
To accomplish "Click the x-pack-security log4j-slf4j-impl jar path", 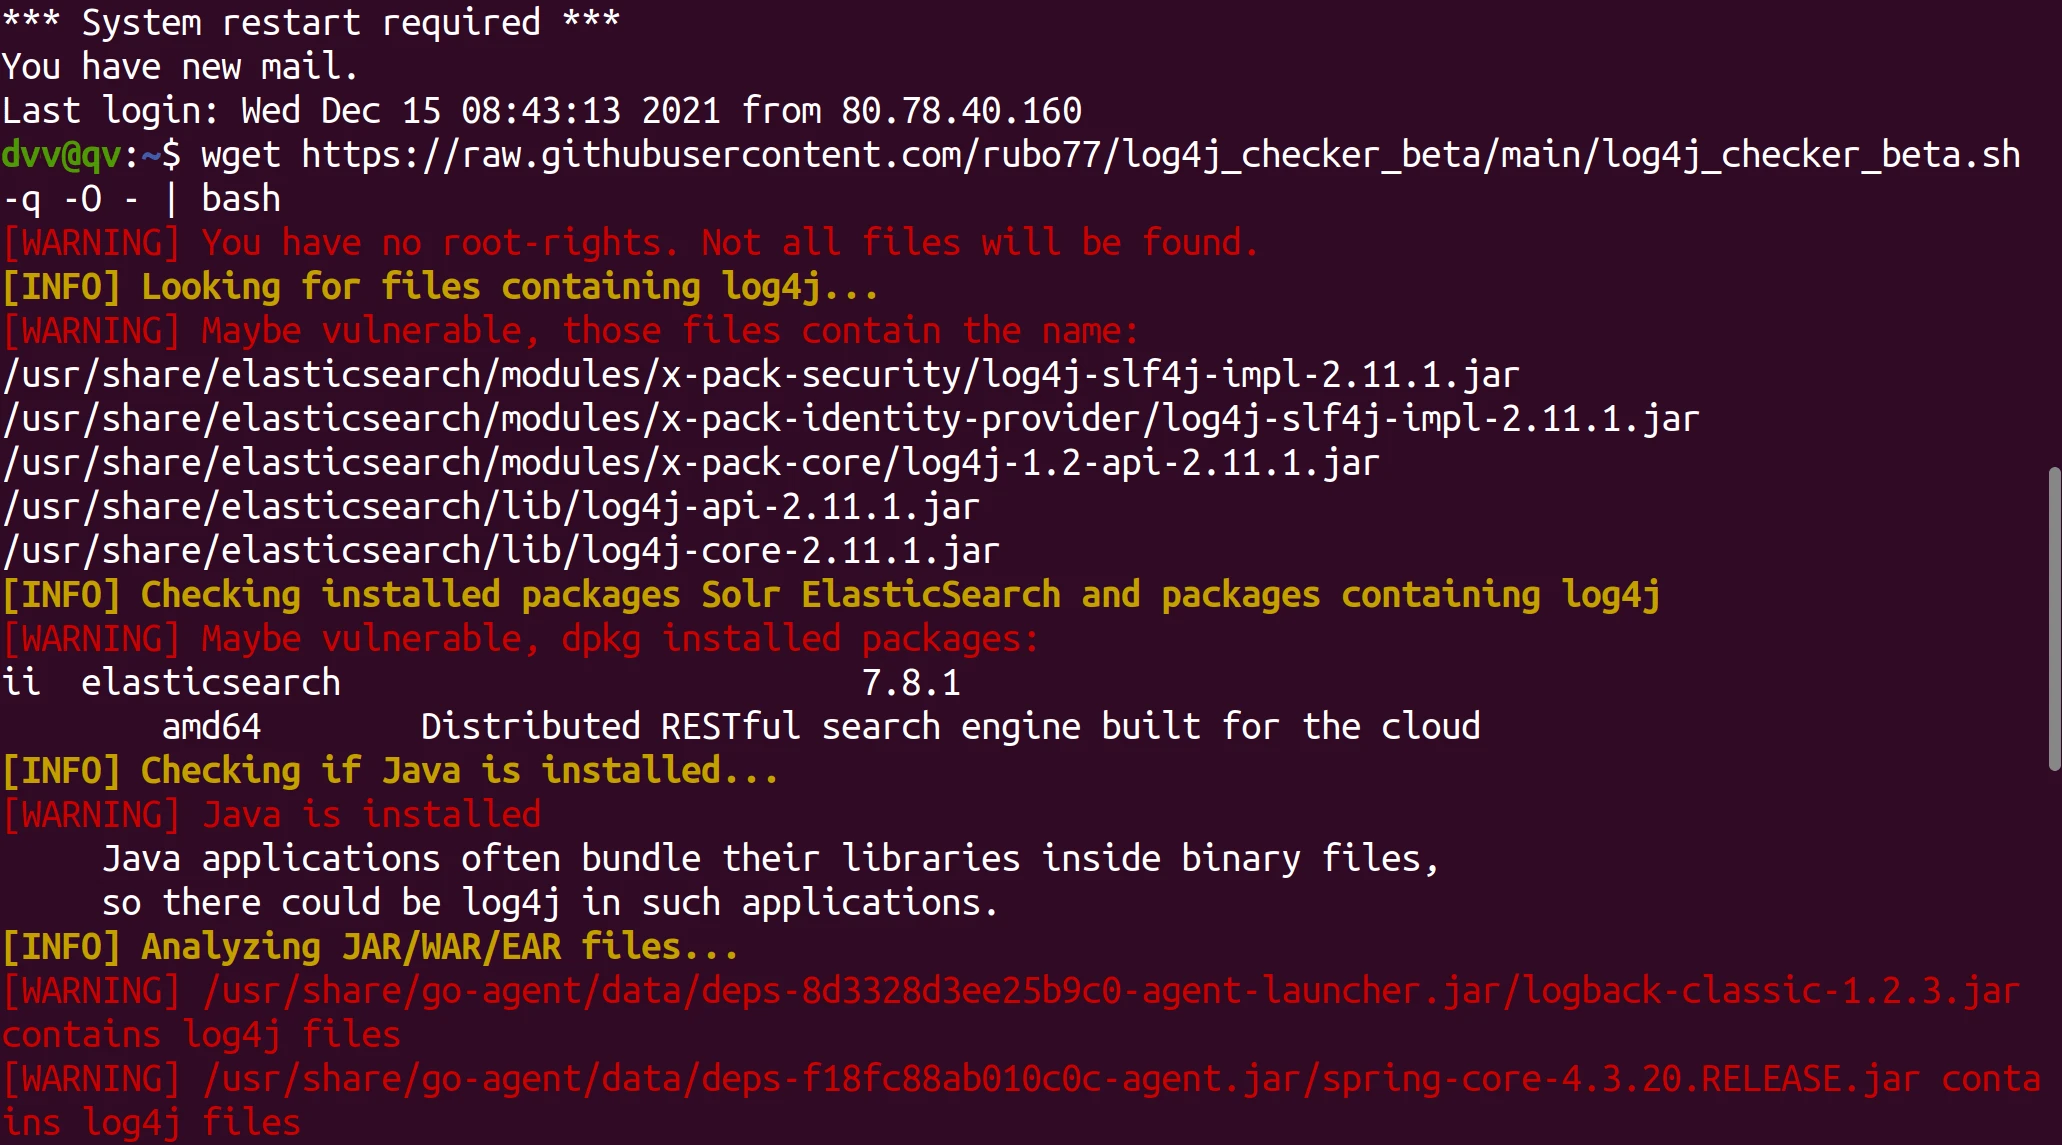I will [x=760, y=375].
